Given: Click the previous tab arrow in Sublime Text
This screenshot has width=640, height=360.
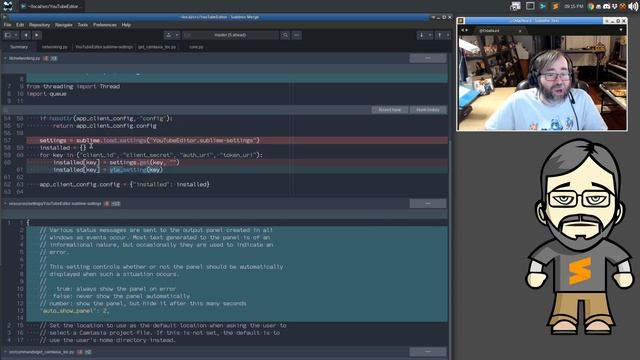Looking at the screenshot, I should pyautogui.click(x=462, y=31).
